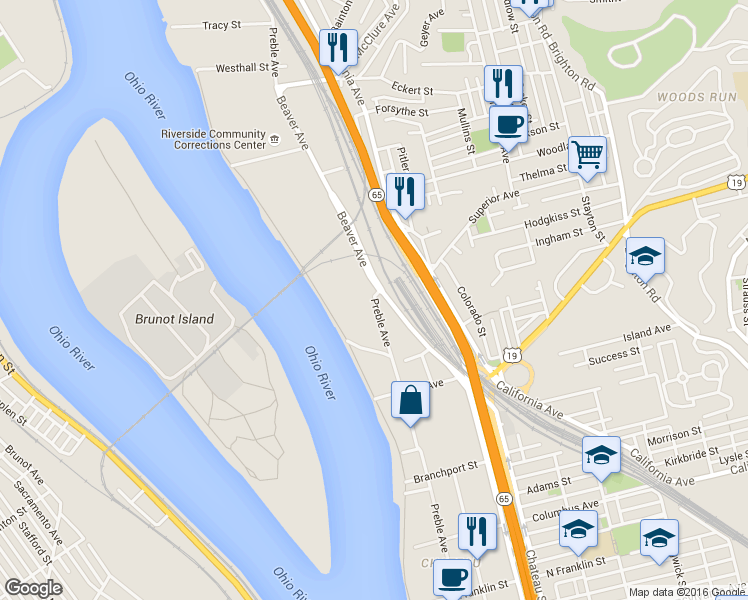Click the Route 19 shield near Success St
This screenshot has height=600, width=748.
[x=511, y=356]
